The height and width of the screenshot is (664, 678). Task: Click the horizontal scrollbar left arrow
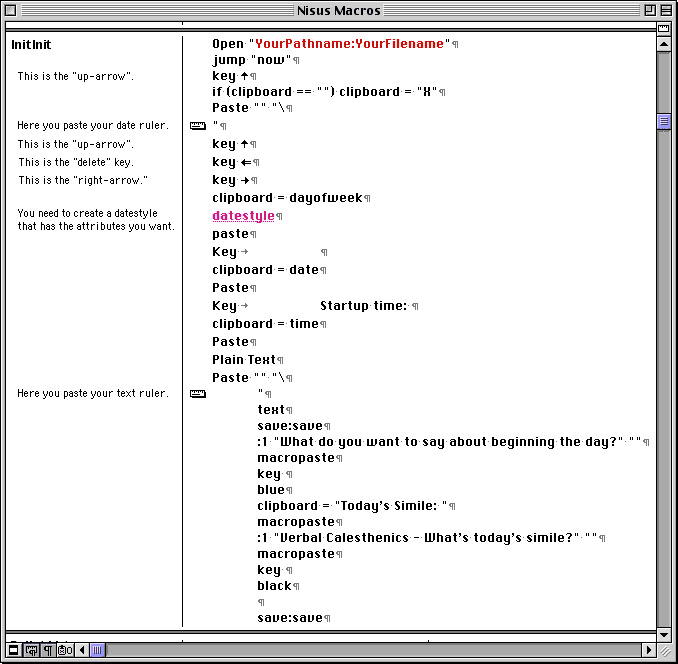[x=81, y=650]
